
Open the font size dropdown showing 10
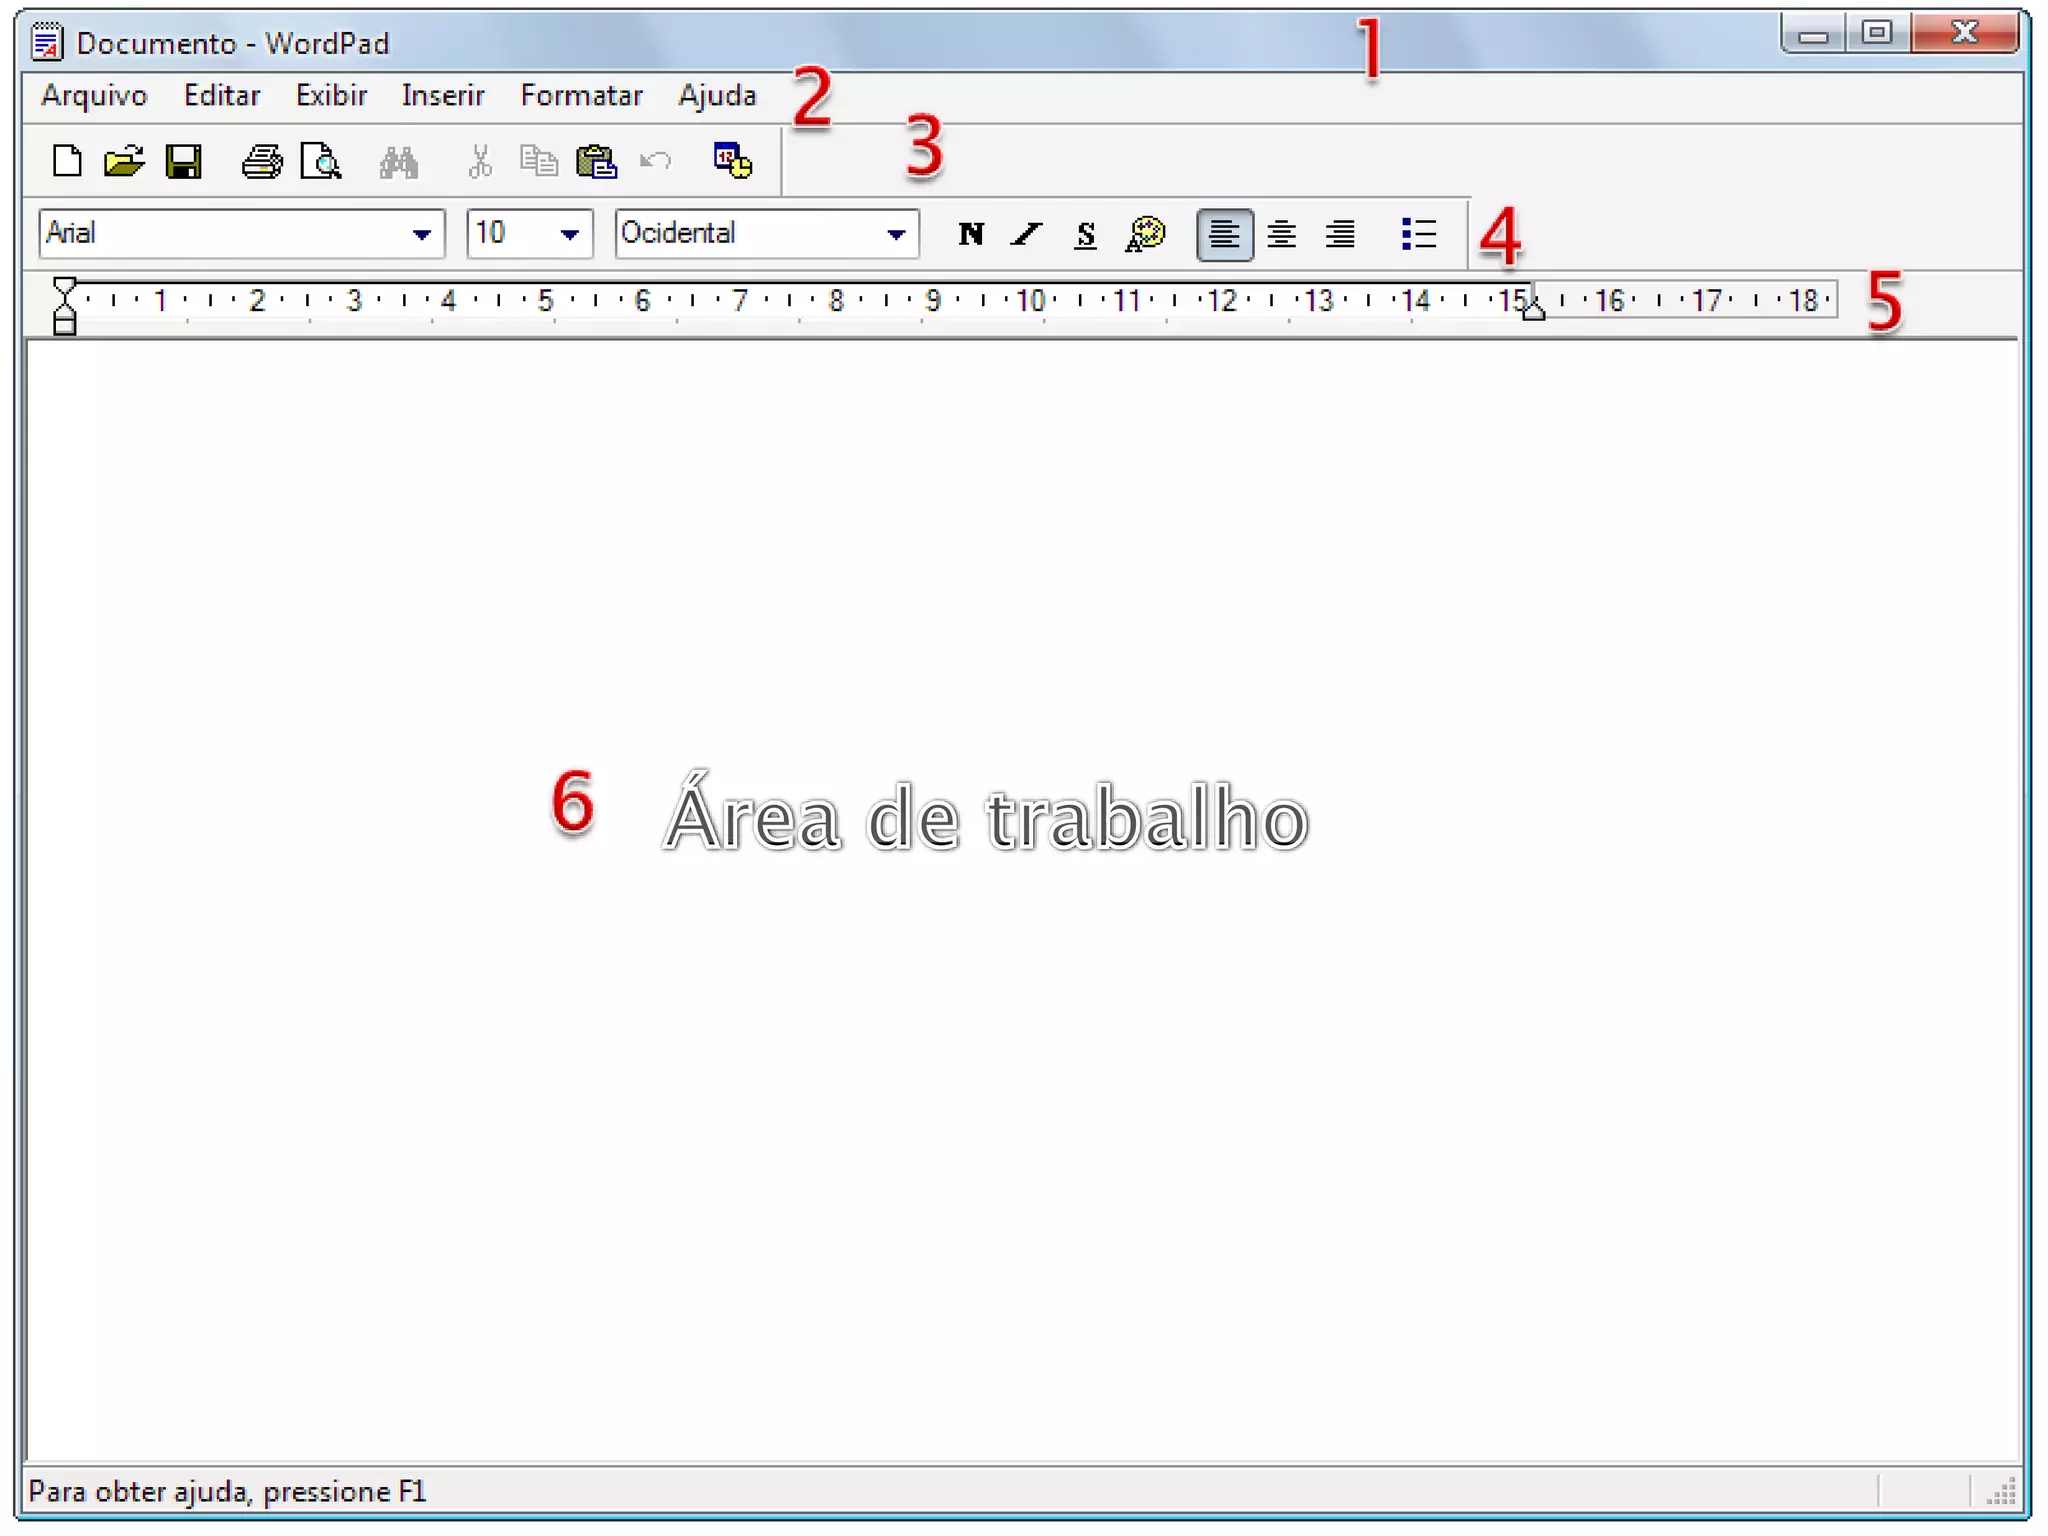(569, 234)
